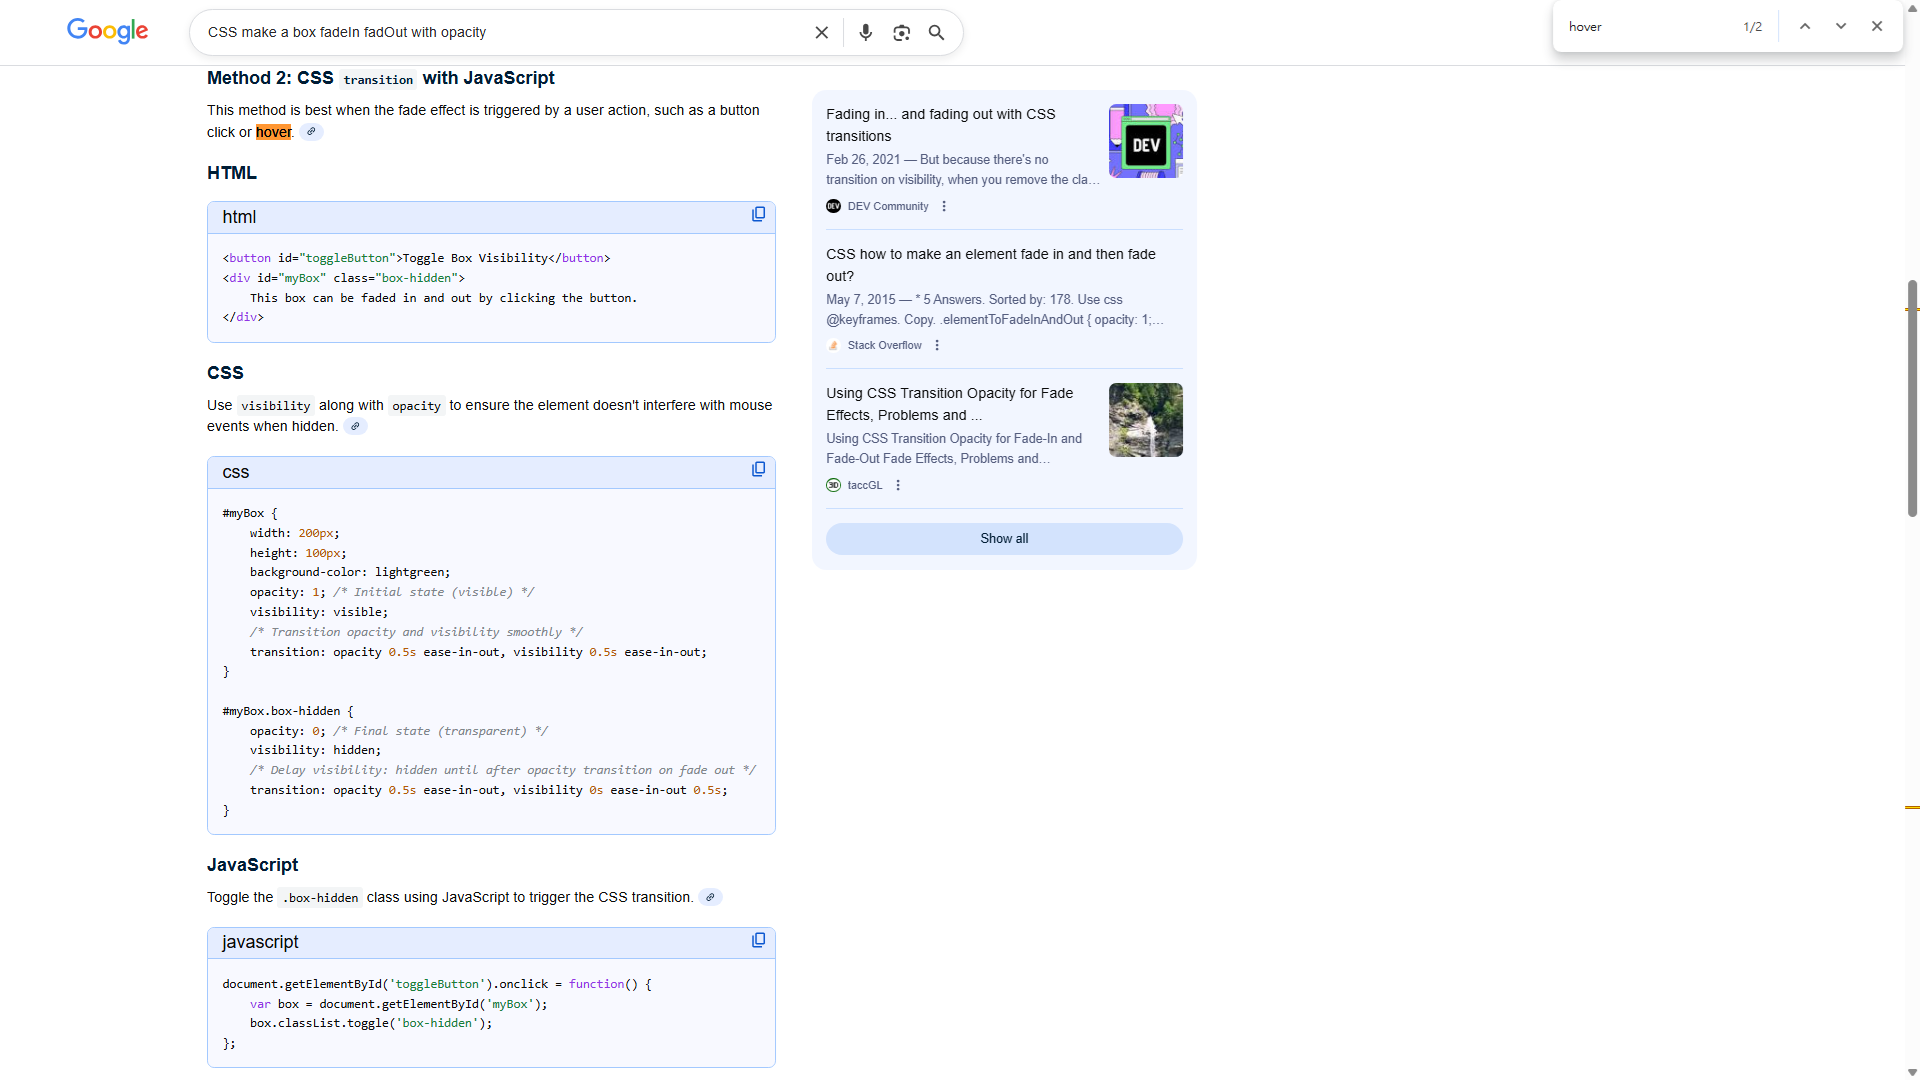Screen dimensions: 1920x1080
Task: Click the waterfall thumbnail for taccGL
Action: click(x=1145, y=420)
